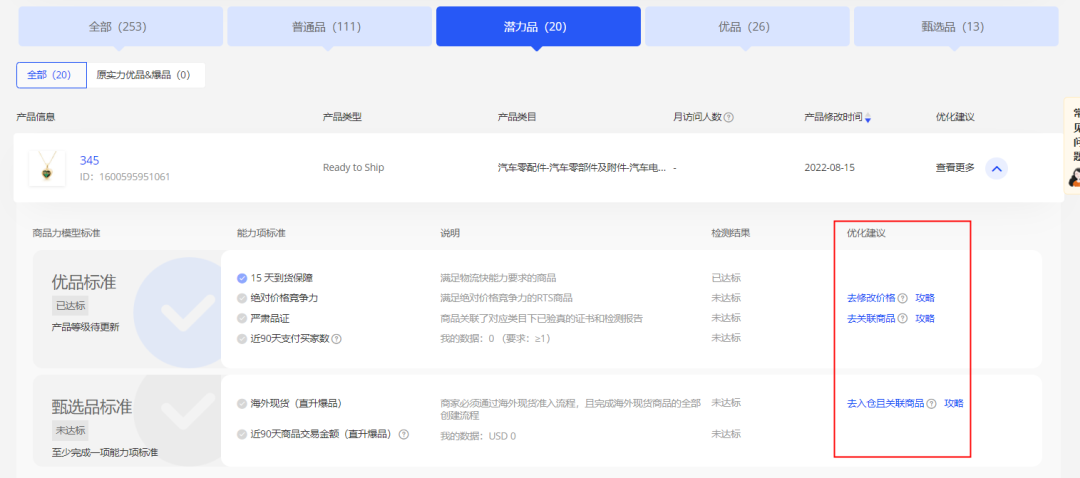Click the 能力项标准 column header
The width and height of the screenshot is (1080, 478).
point(261,233)
